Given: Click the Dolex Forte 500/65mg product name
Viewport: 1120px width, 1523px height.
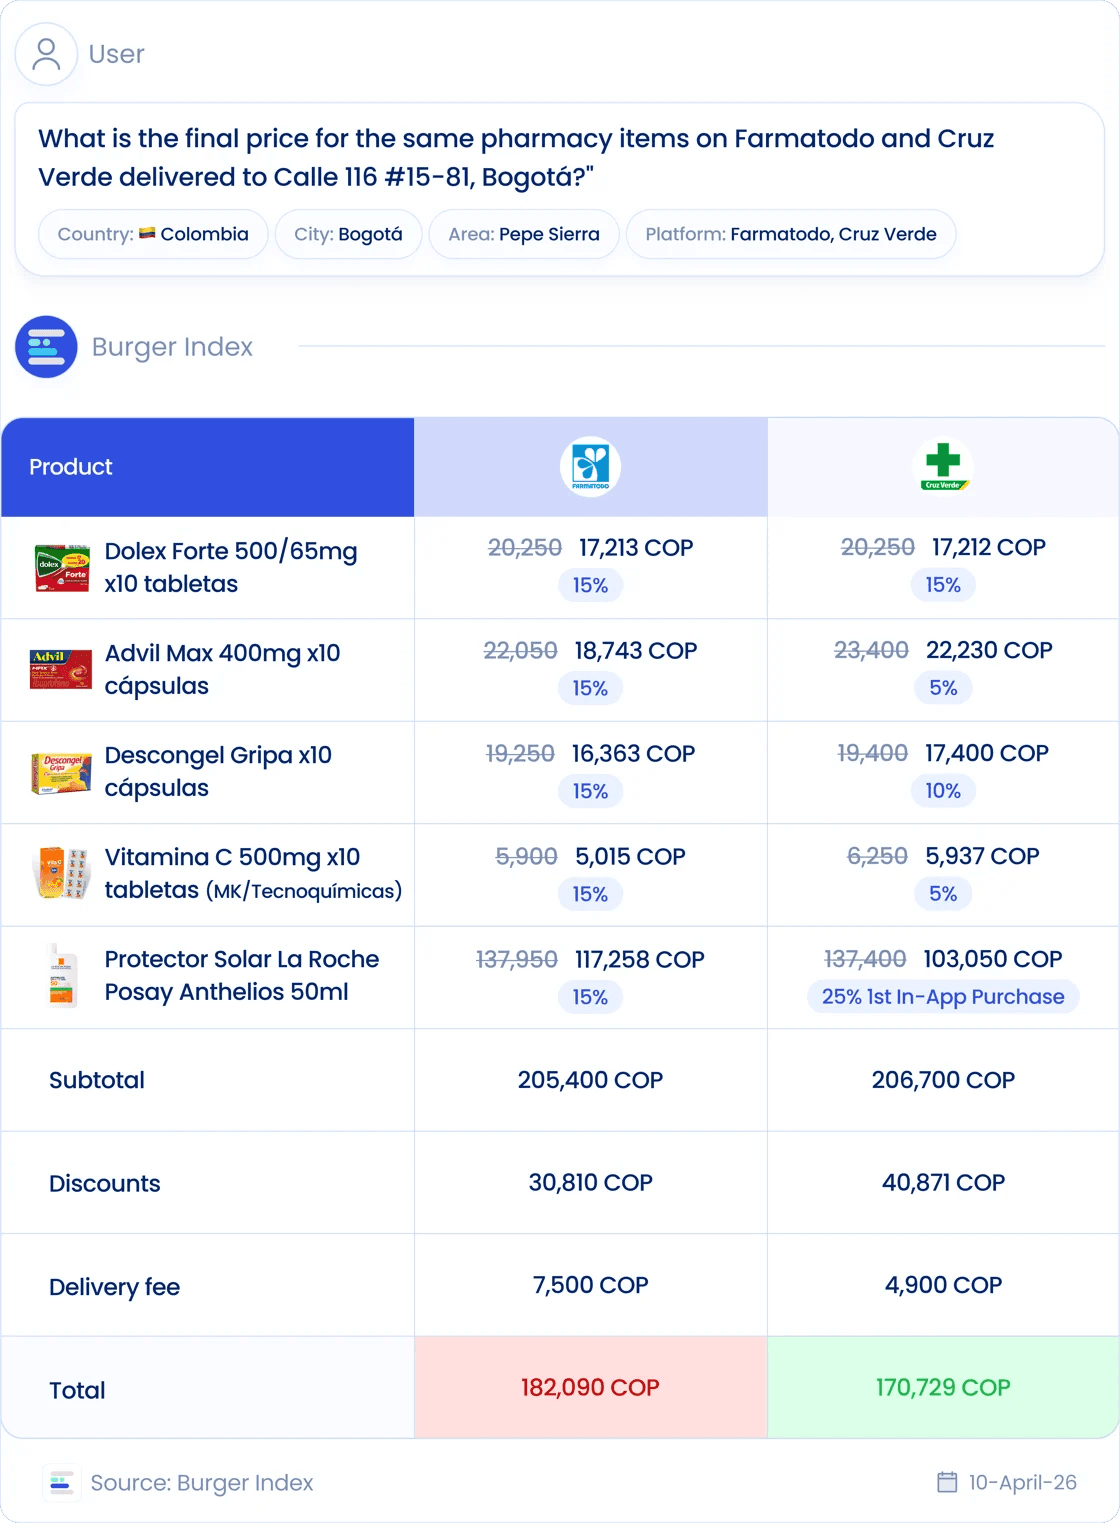Looking at the screenshot, I should pyautogui.click(x=231, y=567).
